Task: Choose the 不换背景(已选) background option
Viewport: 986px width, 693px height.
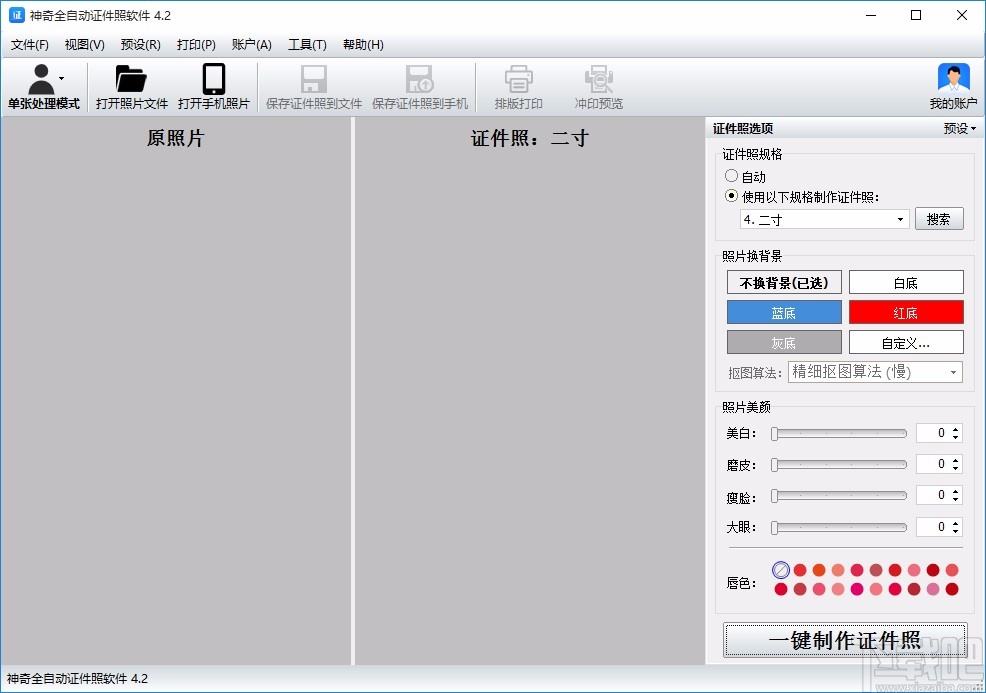Action: click(783, 282)
